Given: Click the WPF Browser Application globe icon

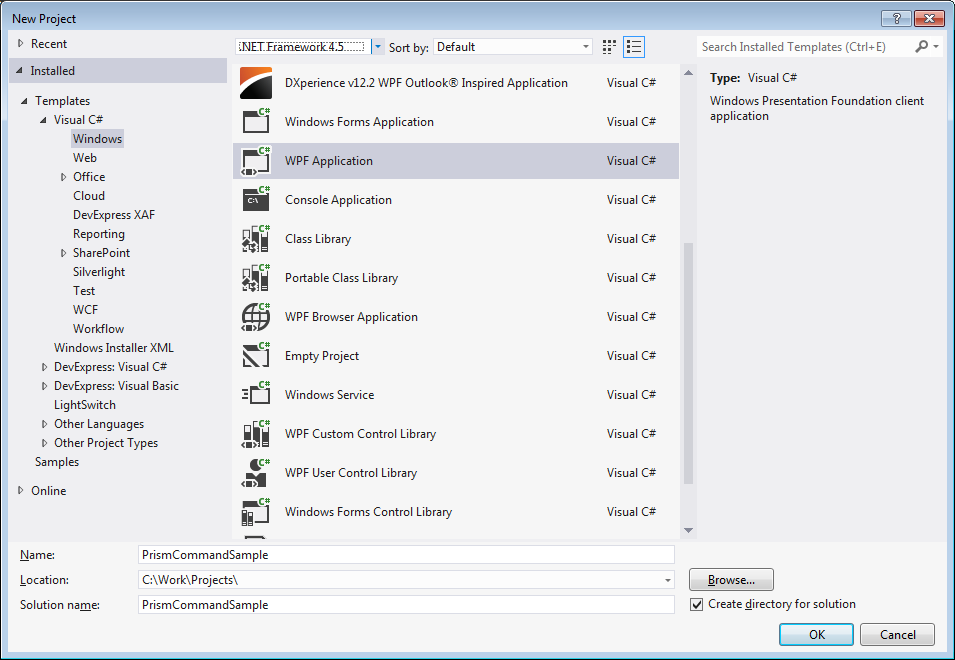Looking at the screenshot, I should pos(256,317).
